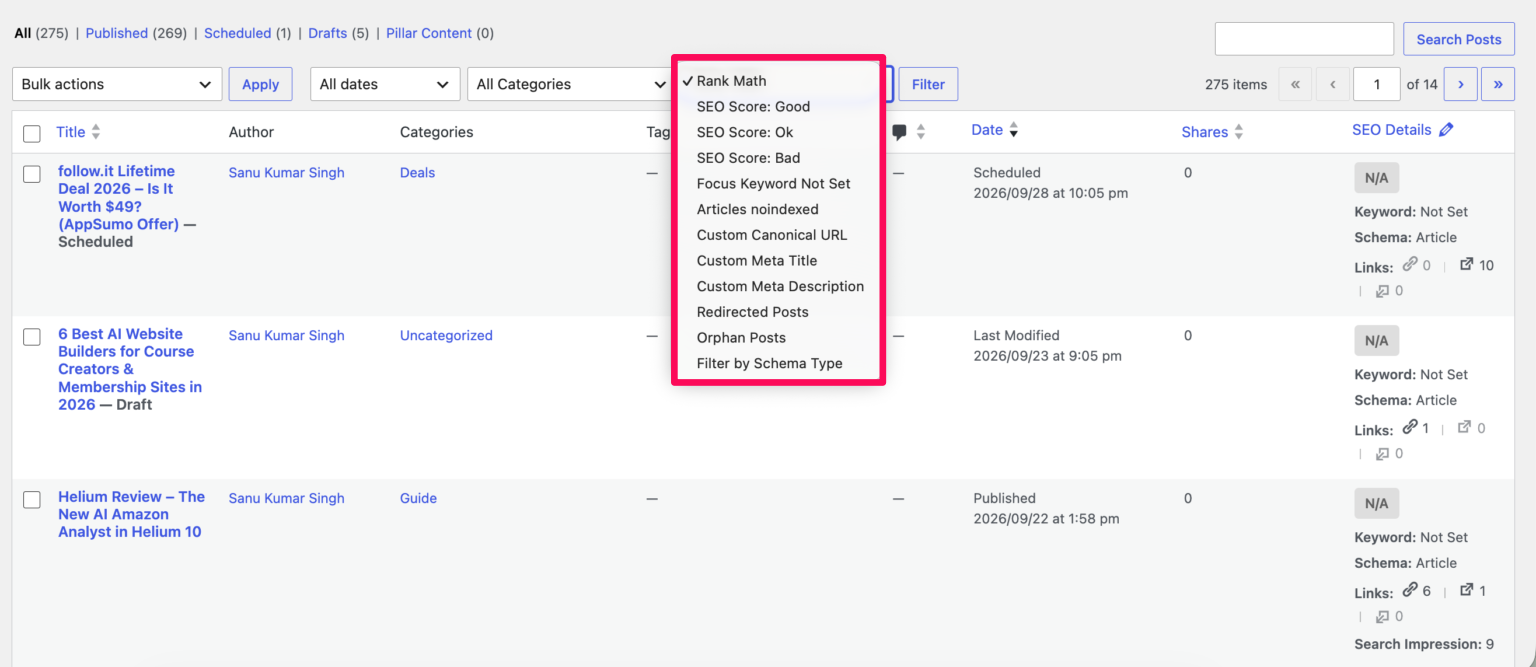Choose SEO Score: Bad filter option
Image resolution: width=1536 pixels, height=667 pixels.
tap(778, 158)
